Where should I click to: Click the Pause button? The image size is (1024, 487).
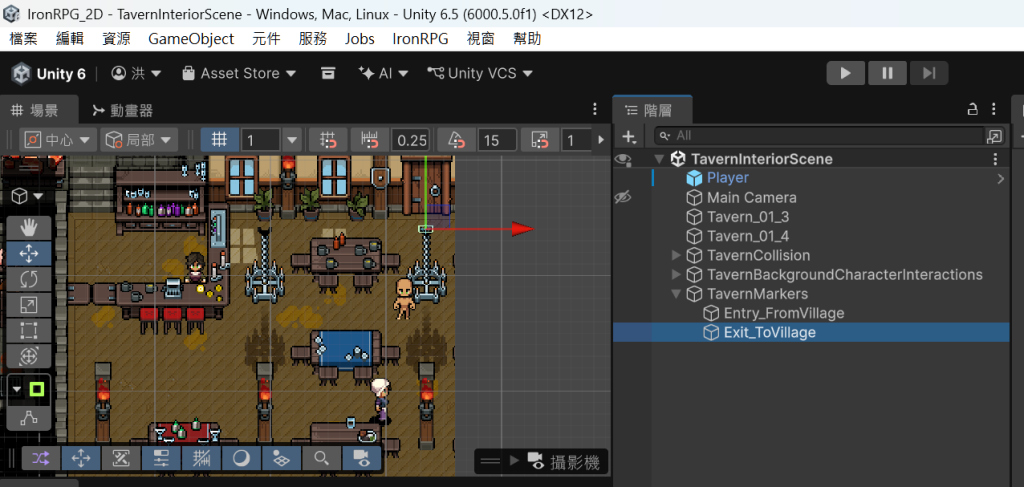click(887, 73)
